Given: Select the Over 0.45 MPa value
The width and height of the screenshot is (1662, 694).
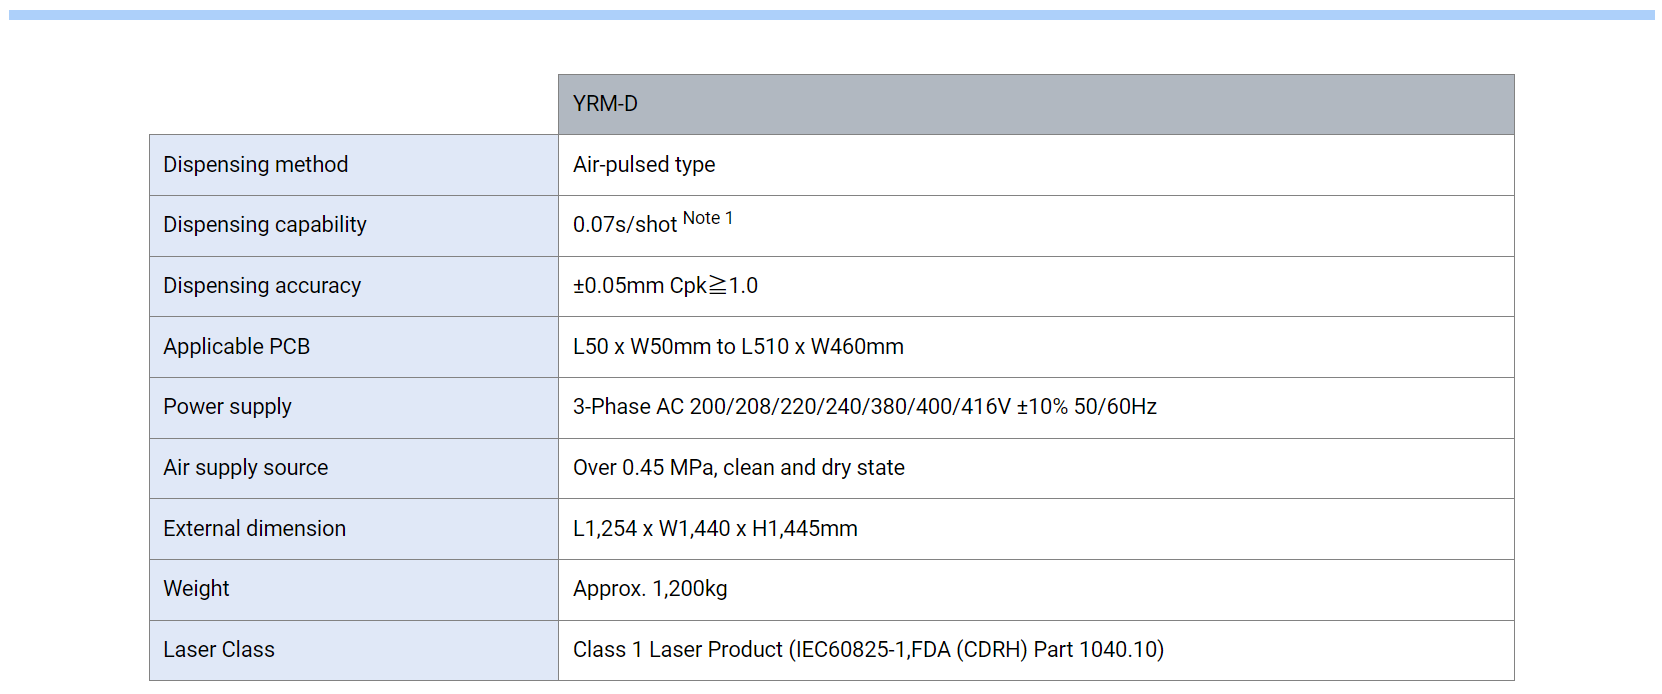Looking at the screenshot, I should click(739, 468).
